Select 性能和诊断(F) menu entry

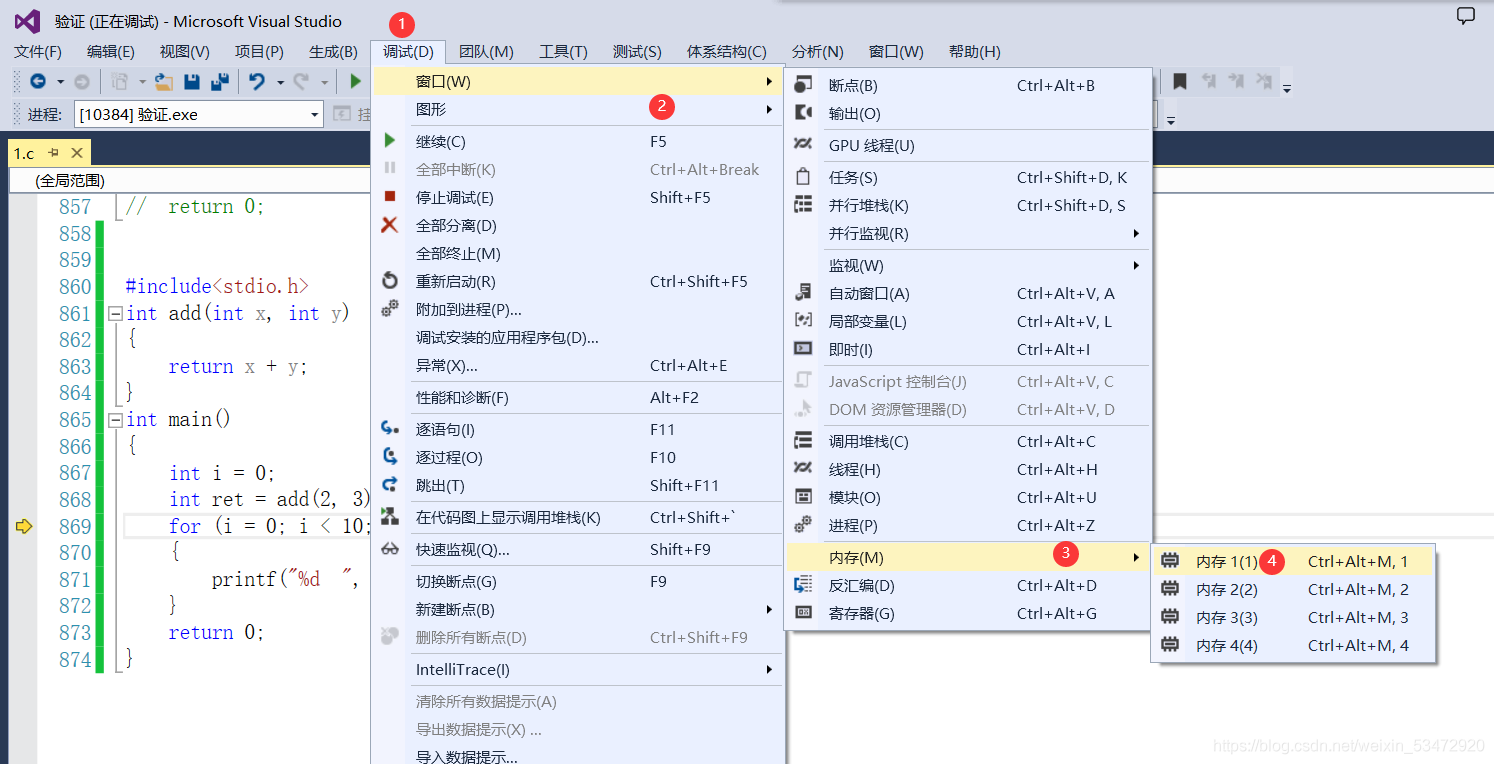577,397
